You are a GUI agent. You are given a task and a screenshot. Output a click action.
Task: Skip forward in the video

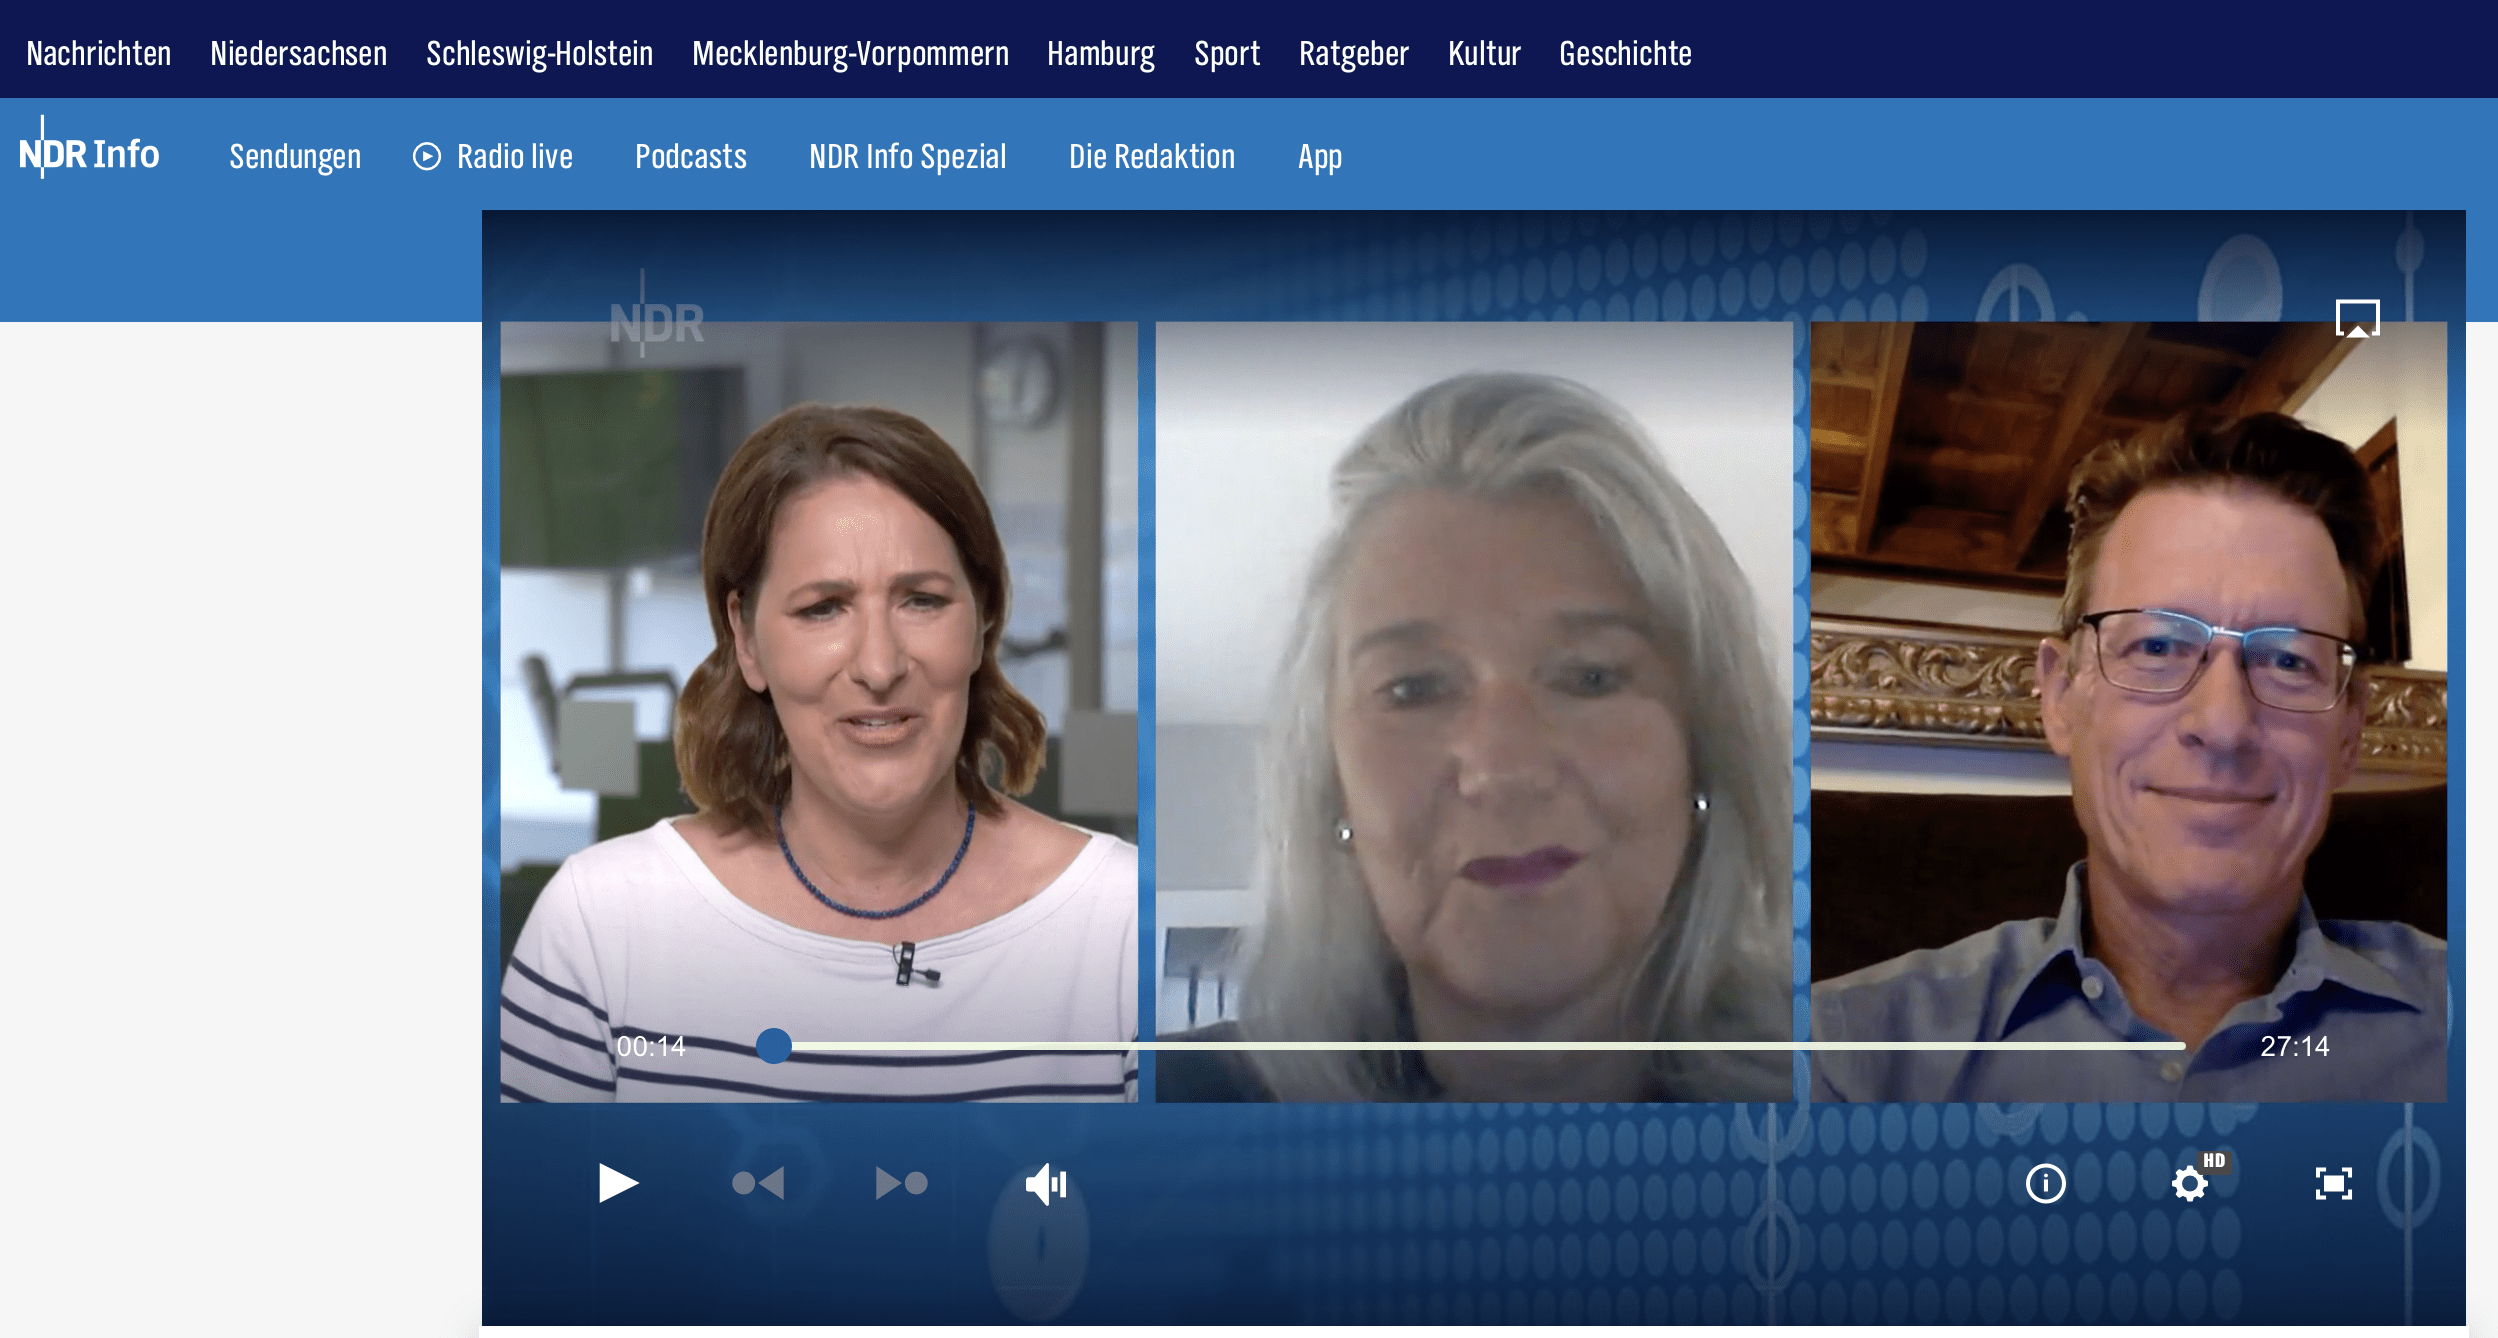[x=901, y=1184]
